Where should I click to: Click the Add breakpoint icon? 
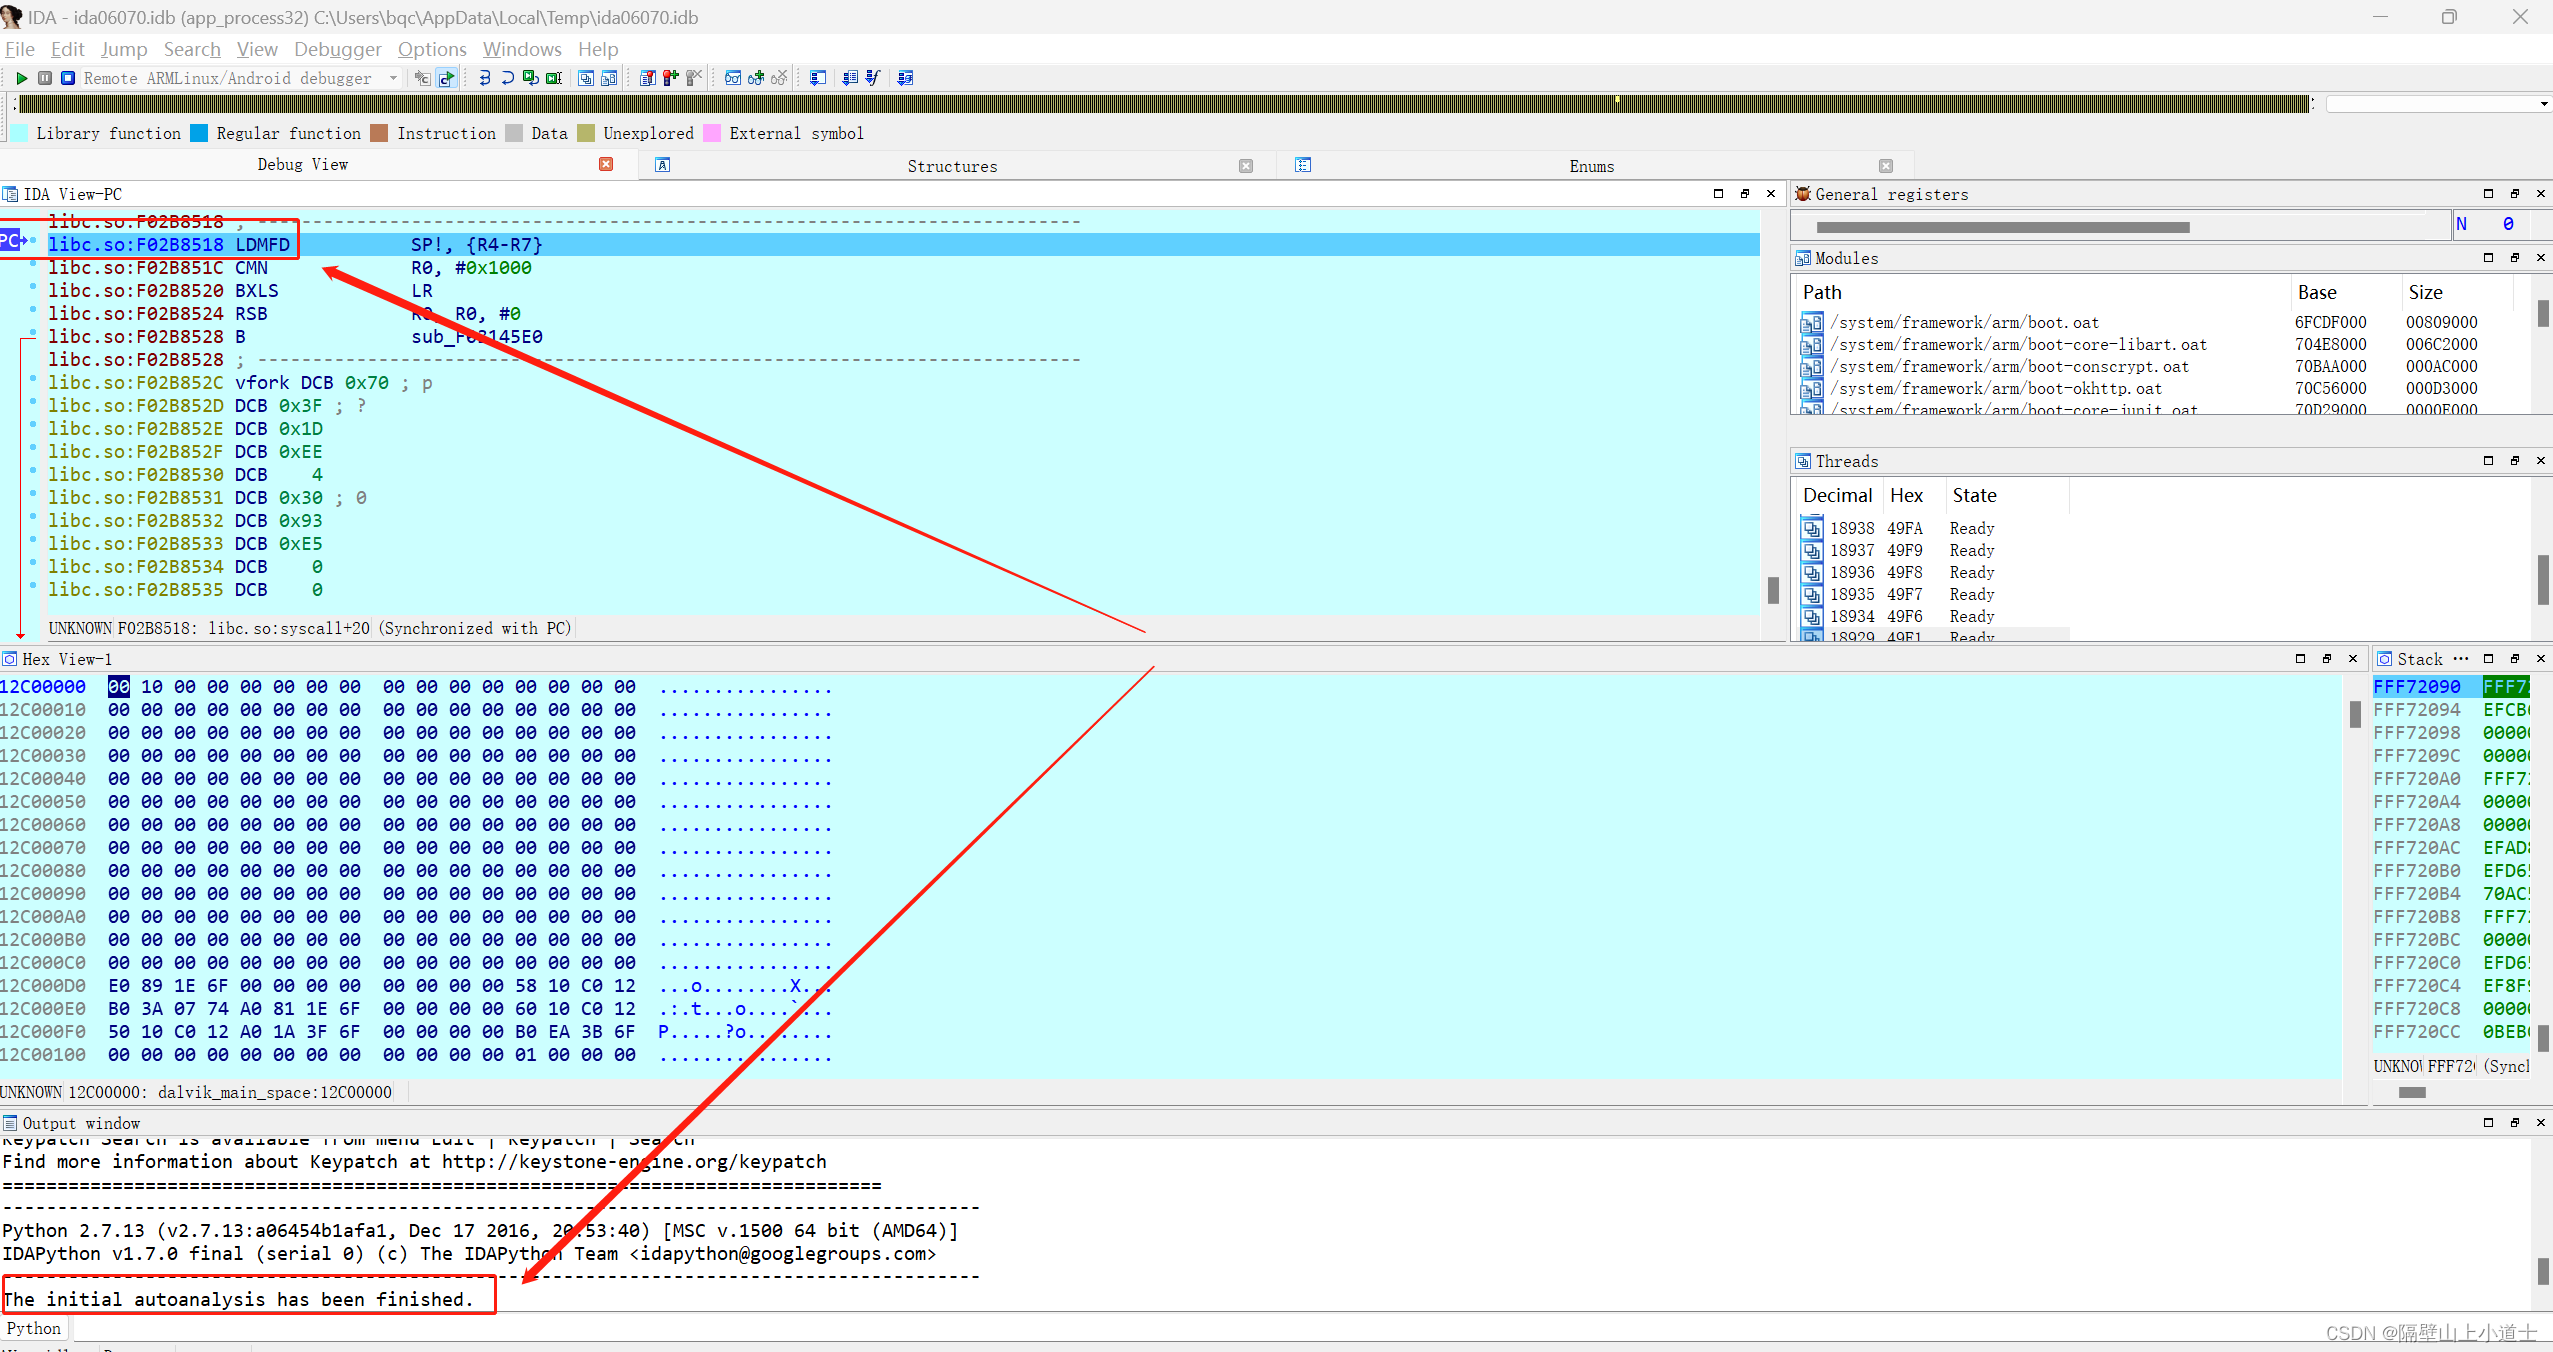coord(670,78)
